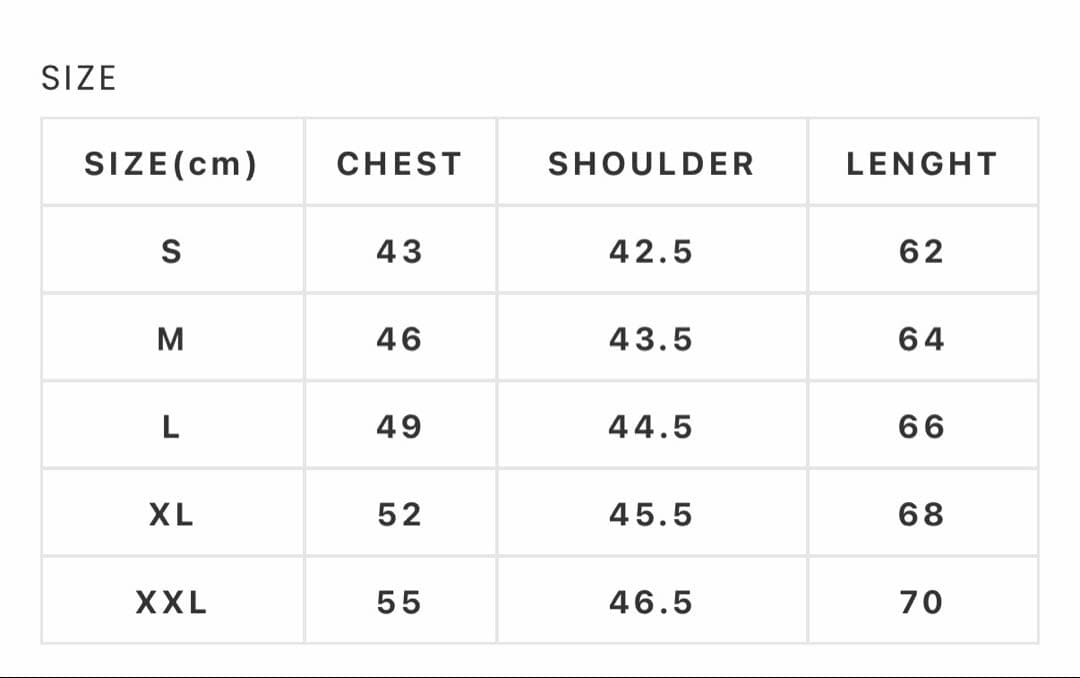
Task: Select the S size row label
Action: click(171, 252)
